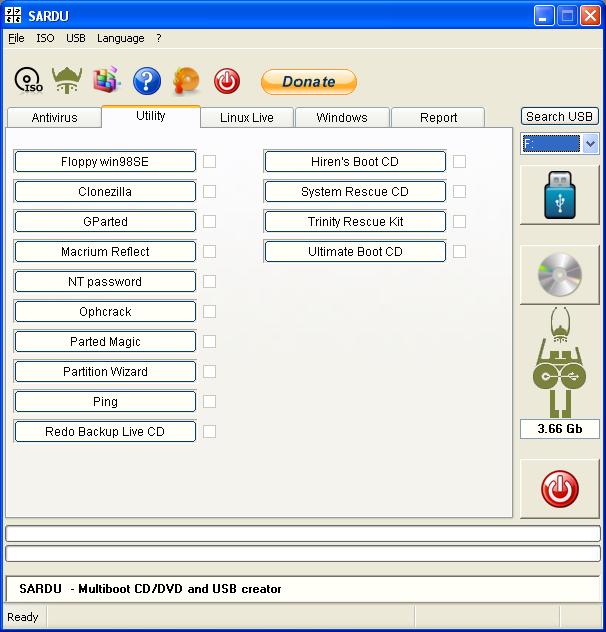Viewport: 606px width, 632px height.
Task: Click the large red power exit button
Action: [560, 489]
